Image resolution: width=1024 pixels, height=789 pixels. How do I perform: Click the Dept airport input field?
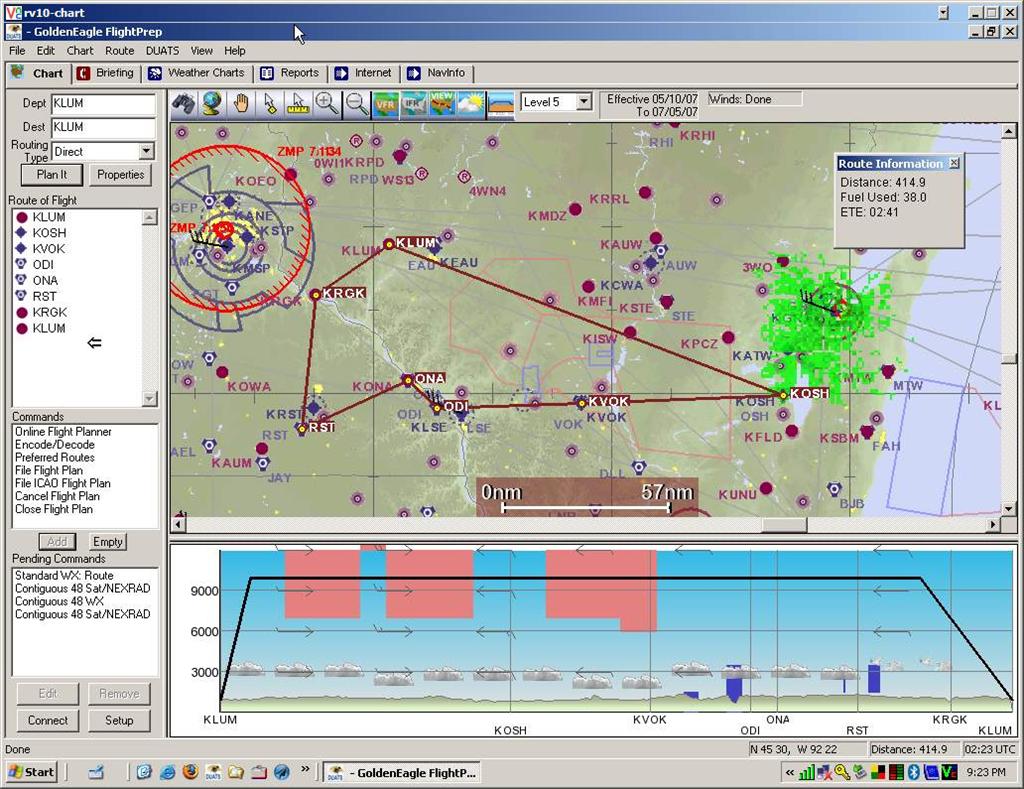pos(104,103)
